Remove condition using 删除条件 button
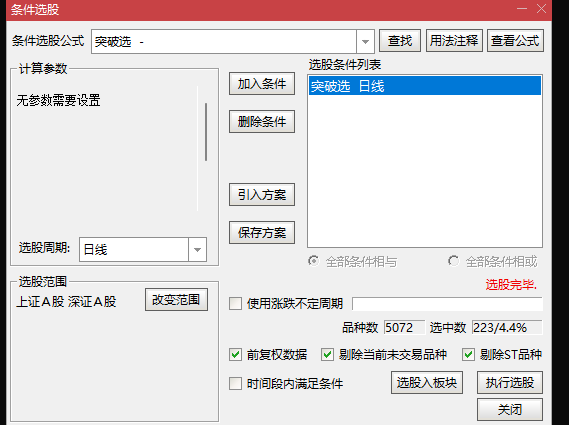569x425 pixels. pyautogui.click(x=262, y=122)
